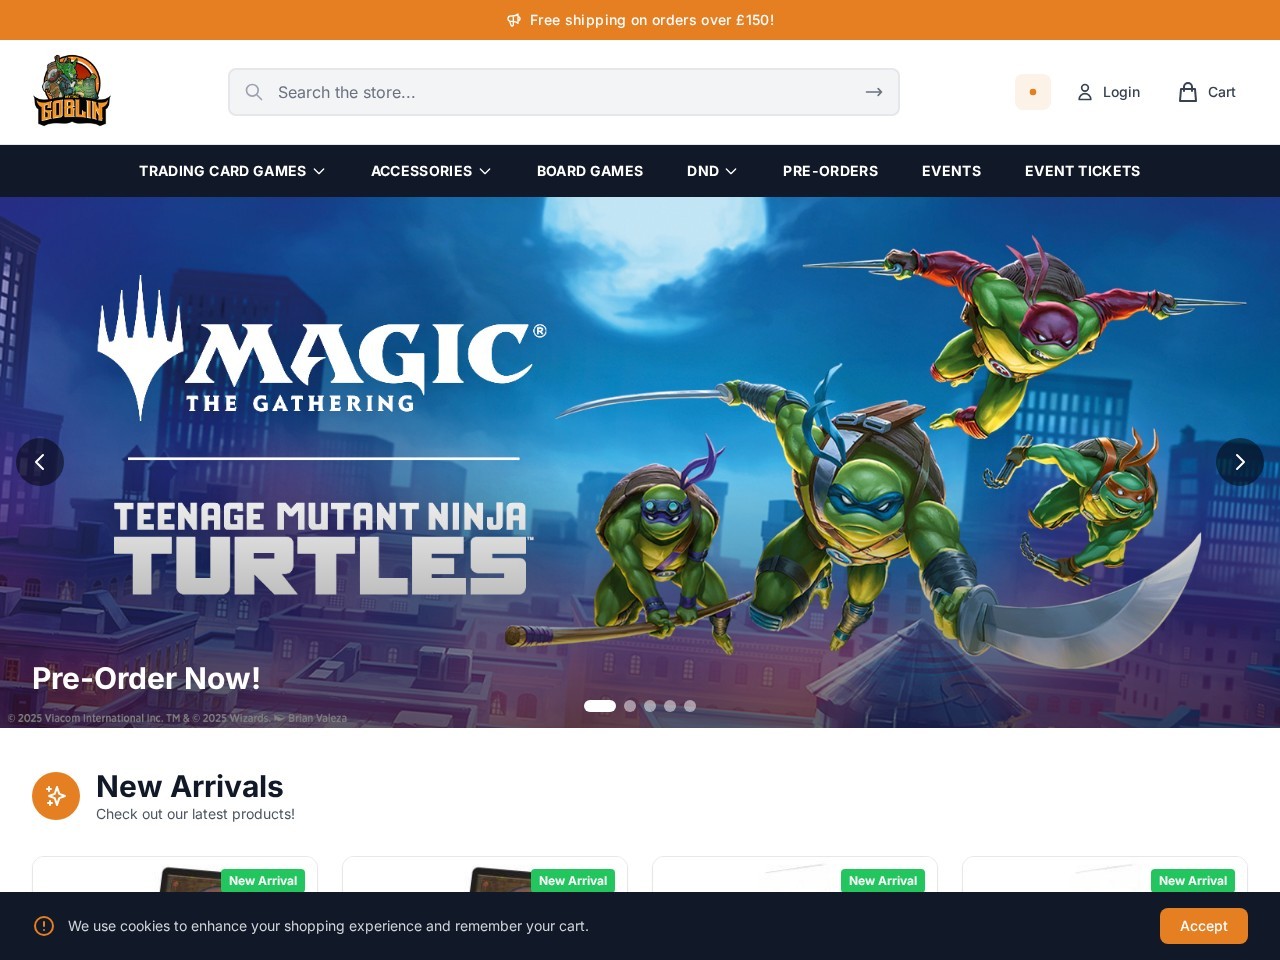The height and width of the screenshot is (960, 1280).
Task: Open the Accessories dropdown menu
Action: pyautogui.click(x=431, y=171)
